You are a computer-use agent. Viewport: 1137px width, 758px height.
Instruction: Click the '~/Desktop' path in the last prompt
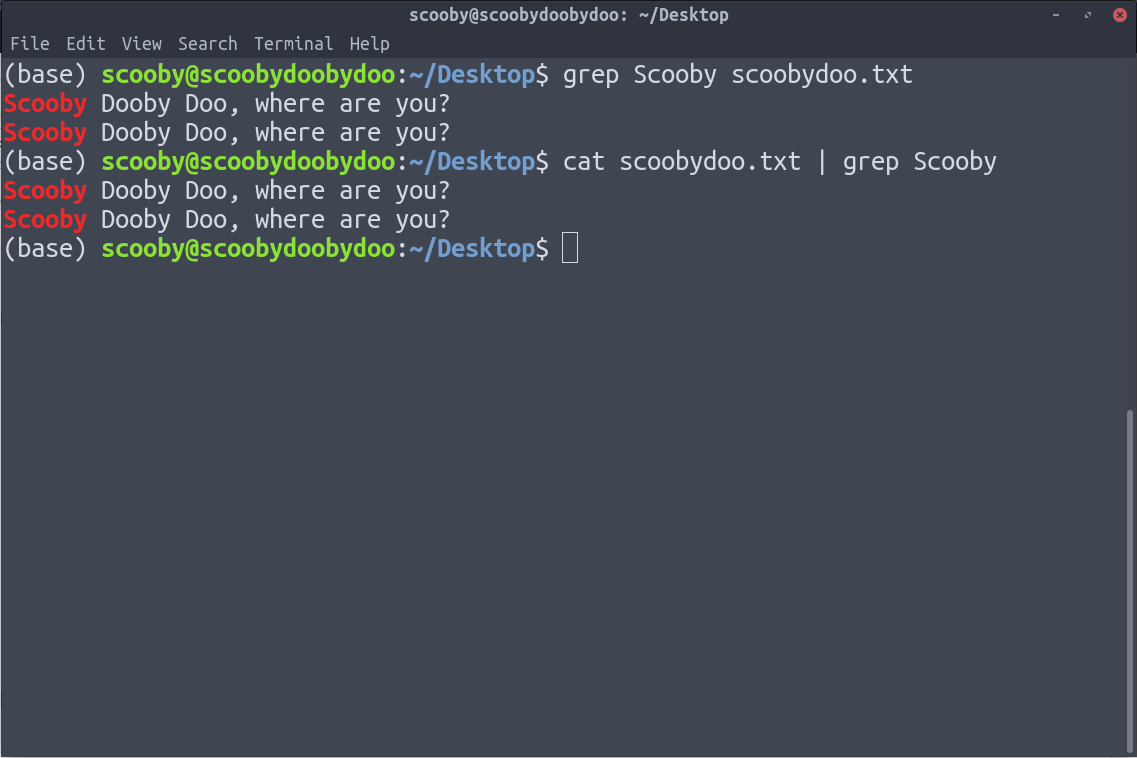[479, 248]
